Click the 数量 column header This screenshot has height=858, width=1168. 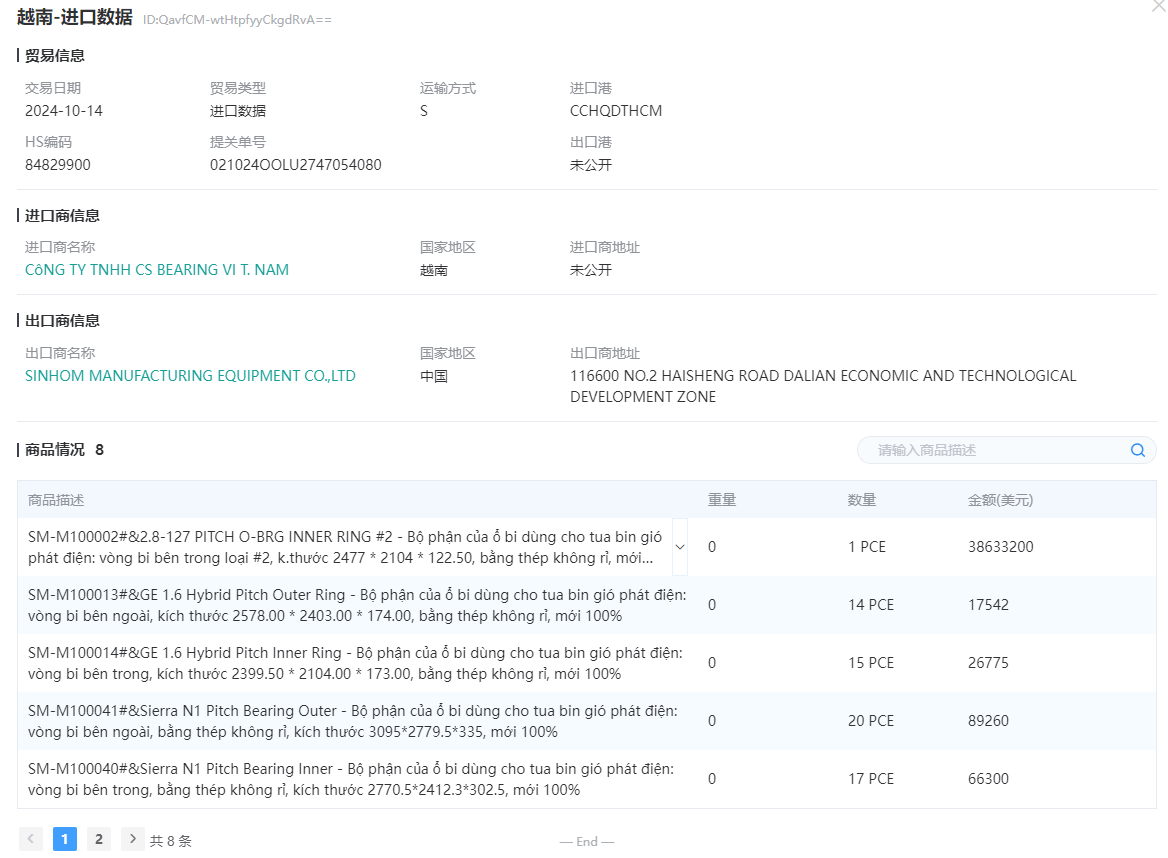pyautogui.click(x=862, y=500)
